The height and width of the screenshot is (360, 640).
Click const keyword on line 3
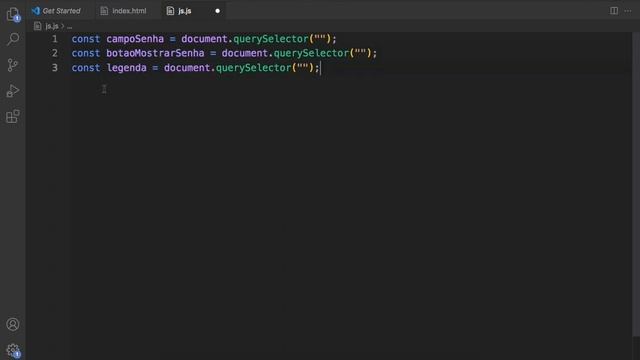click(x=86, y=67)
